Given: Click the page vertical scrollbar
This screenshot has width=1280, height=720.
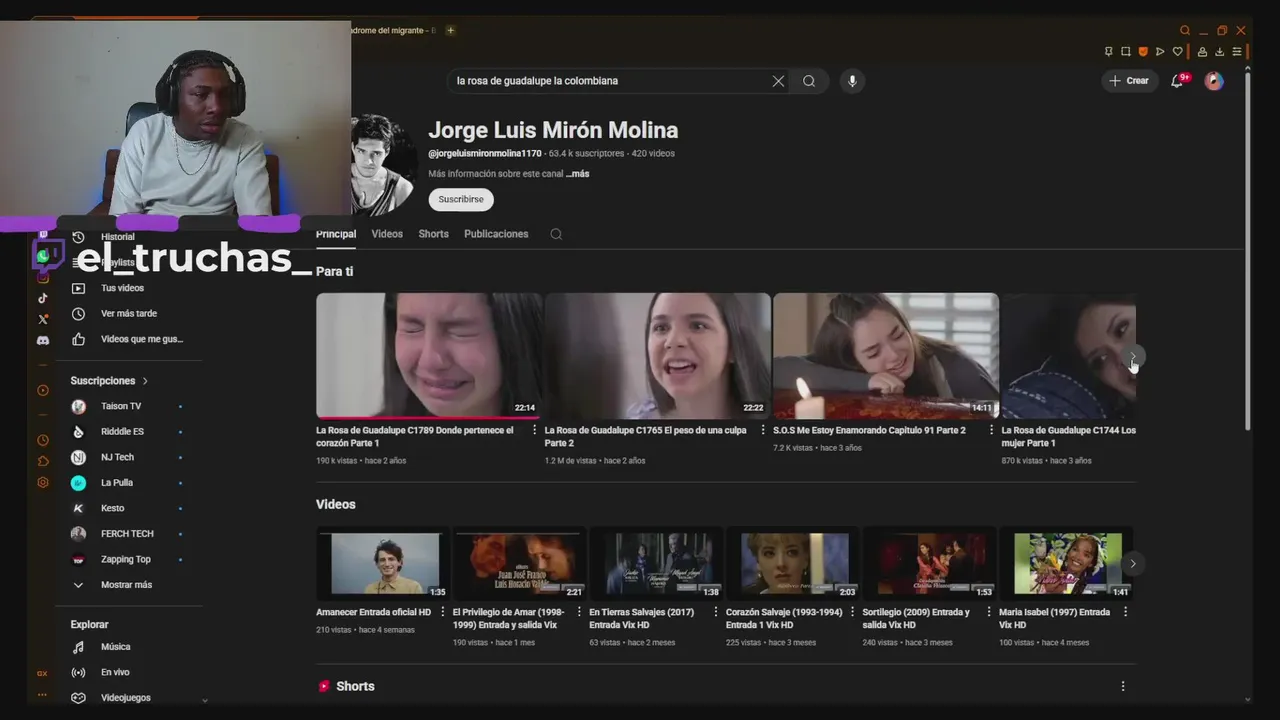Looking at the screenshot, I should [1248, 250].
